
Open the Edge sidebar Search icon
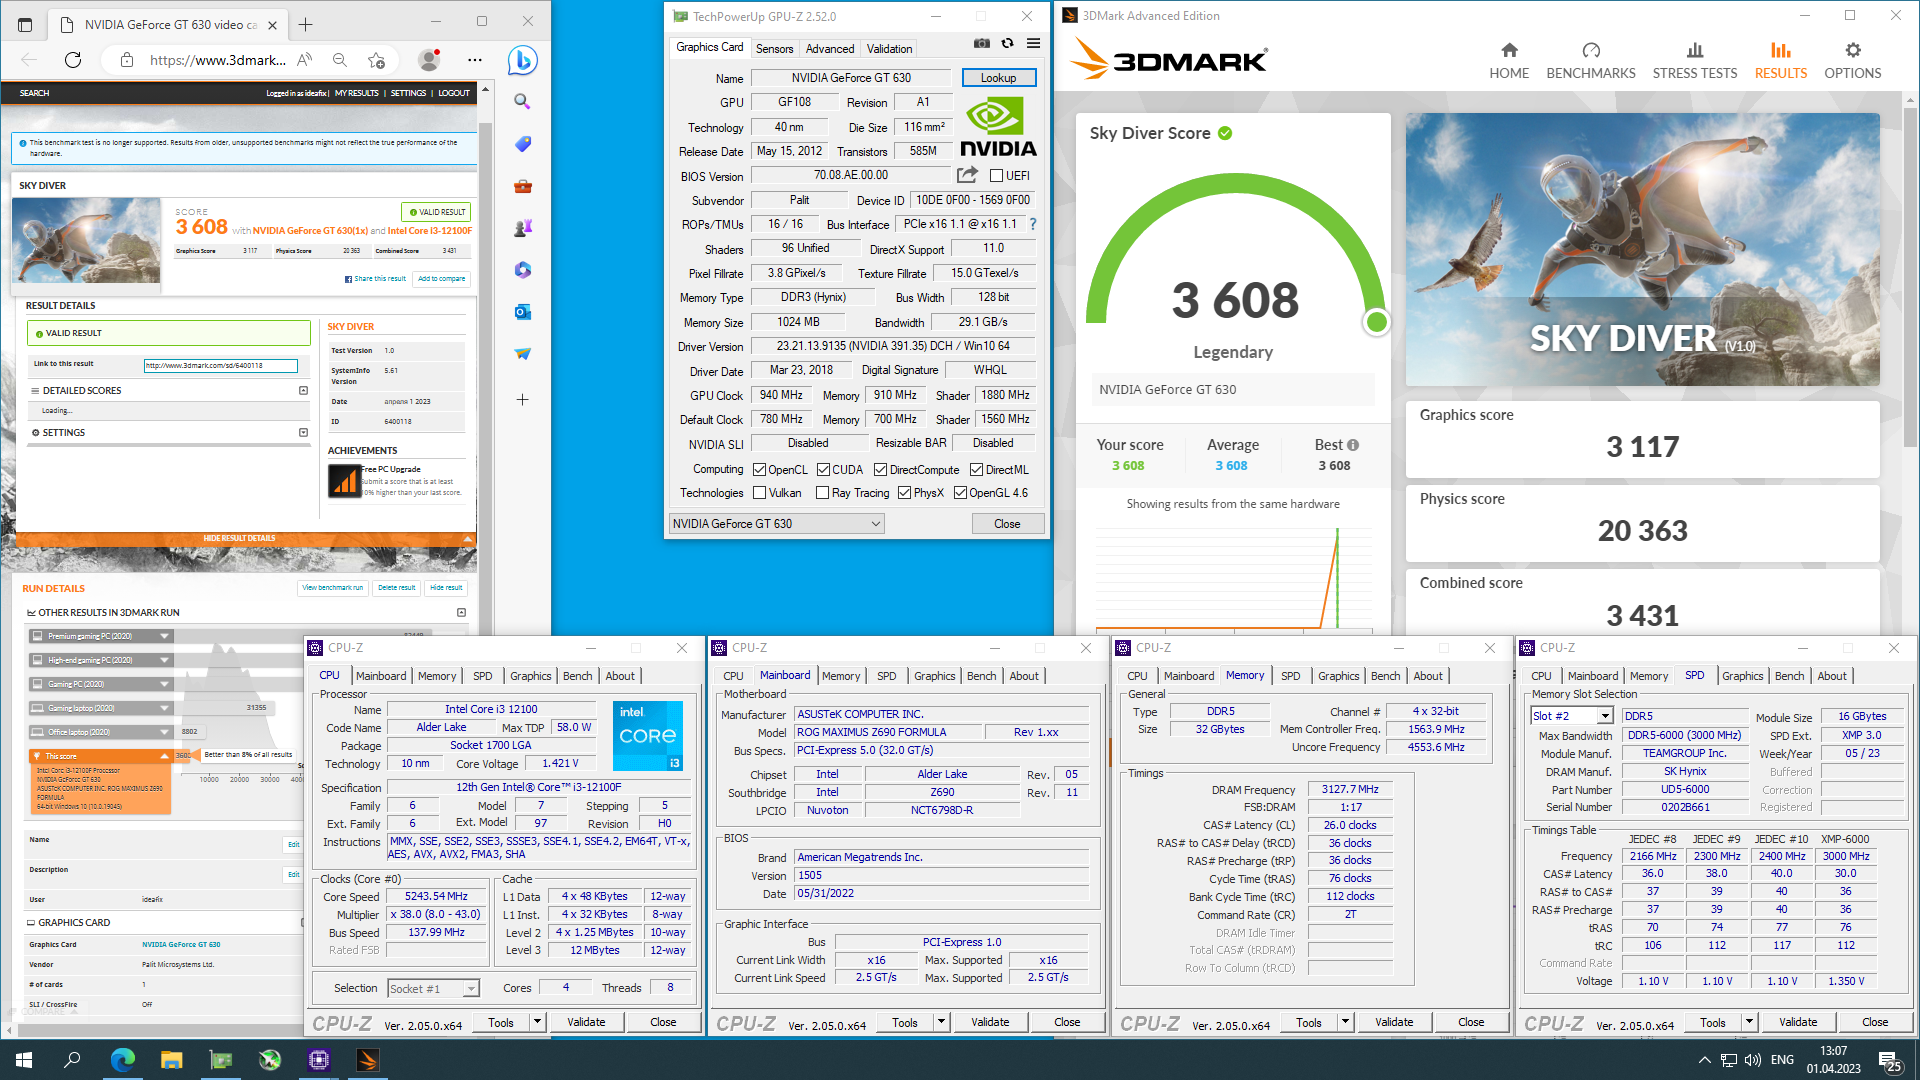pos(522,102)
